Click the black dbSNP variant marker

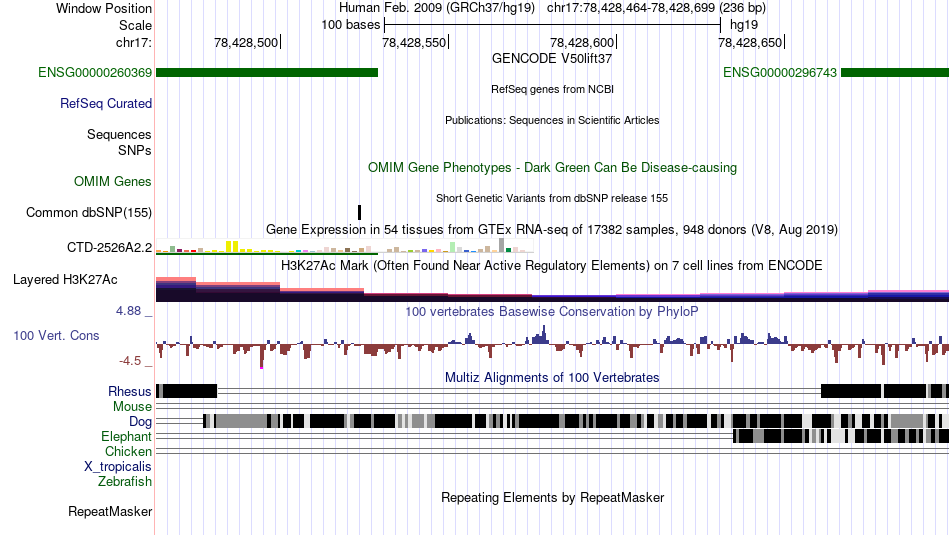click(359, 212)
